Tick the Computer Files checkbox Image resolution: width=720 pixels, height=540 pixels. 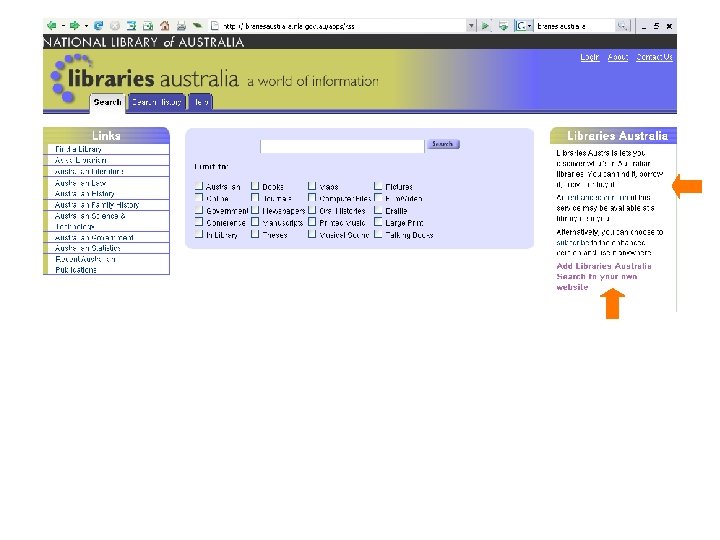312,197
